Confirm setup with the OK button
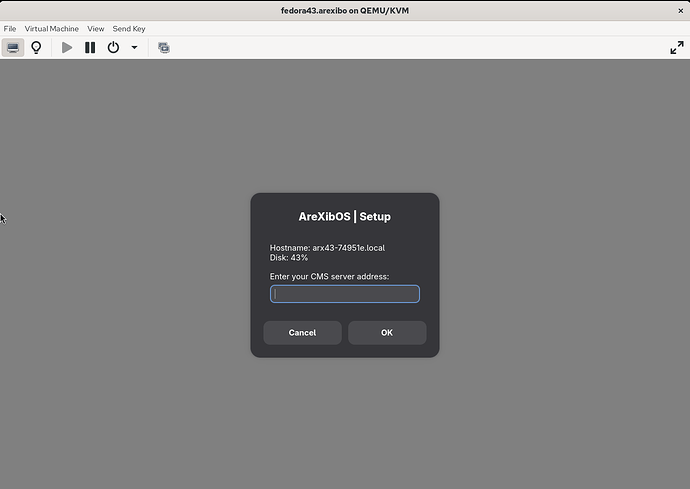690x489 pixels. [x=387, y=333]
